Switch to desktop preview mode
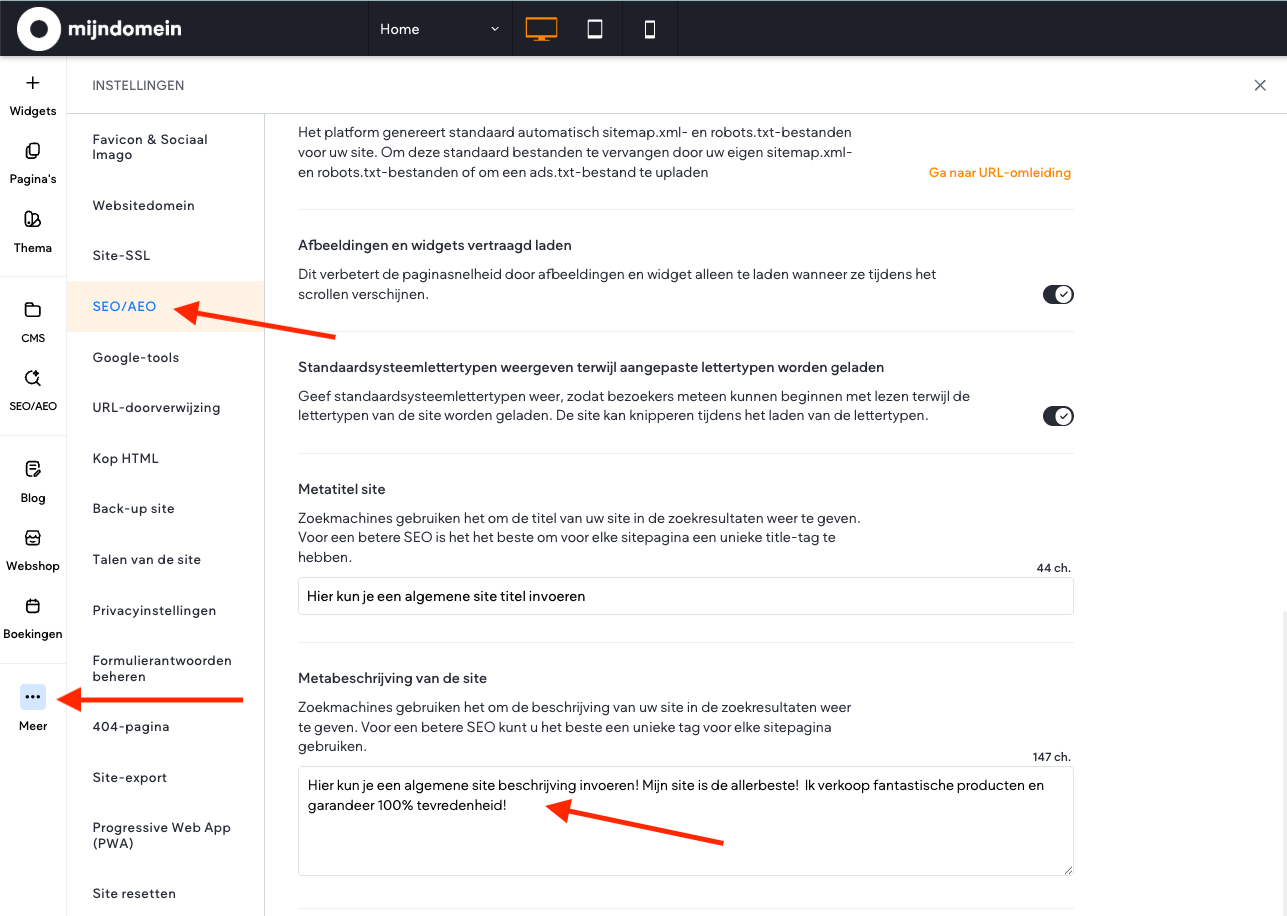The width and height of the screenshot is (1287, 916). coord(541,29)
